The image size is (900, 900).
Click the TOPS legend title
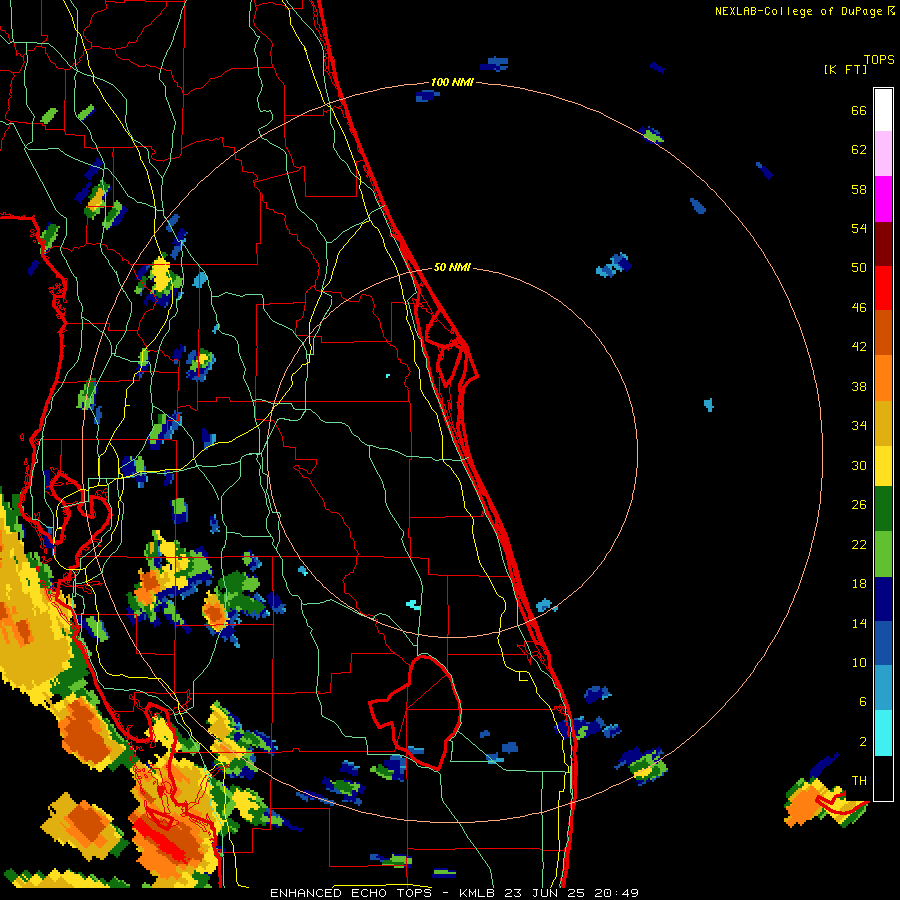879,60
